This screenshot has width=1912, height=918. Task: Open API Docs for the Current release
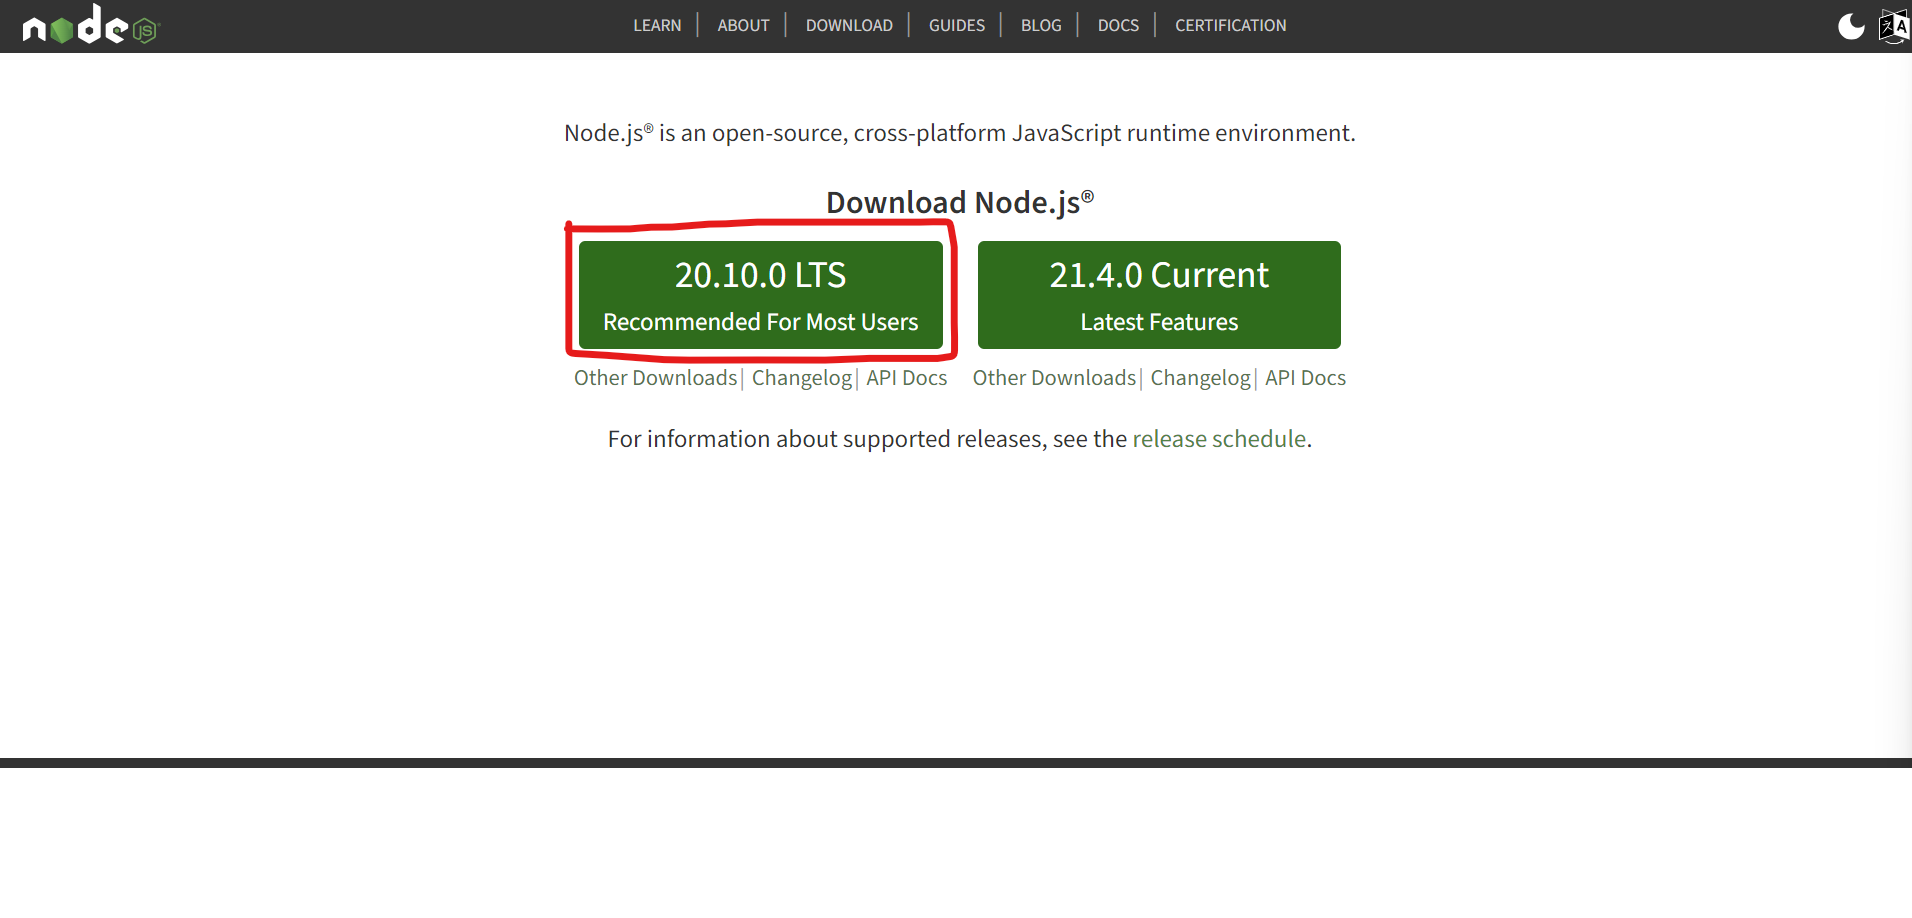1305,378
